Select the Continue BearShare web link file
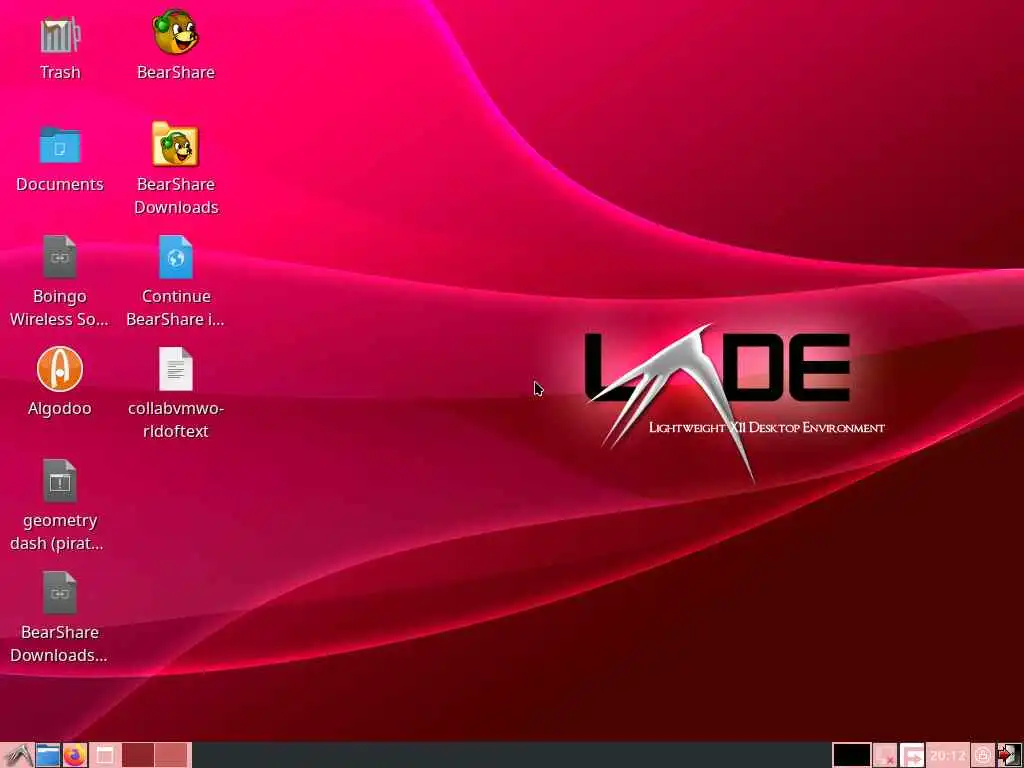 pyautogui.click(x=176, y=257)
